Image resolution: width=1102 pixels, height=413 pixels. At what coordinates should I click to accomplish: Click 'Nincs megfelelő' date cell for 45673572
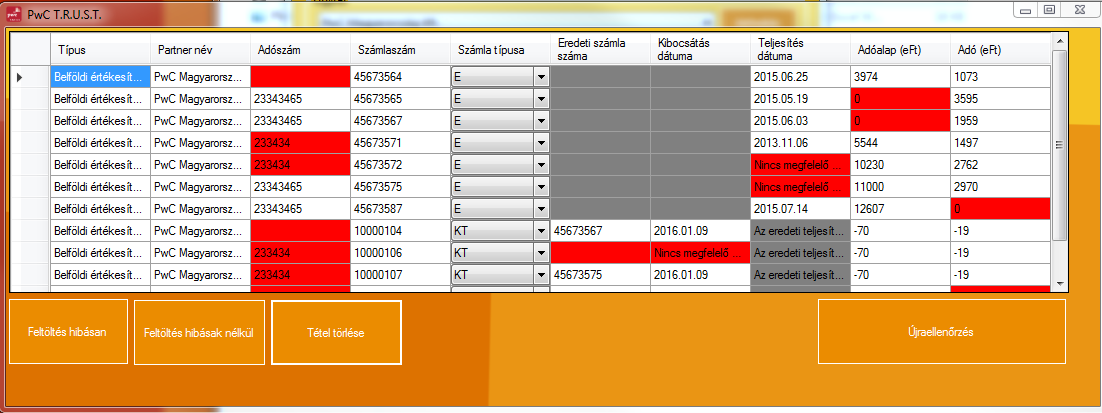(800, 166)
